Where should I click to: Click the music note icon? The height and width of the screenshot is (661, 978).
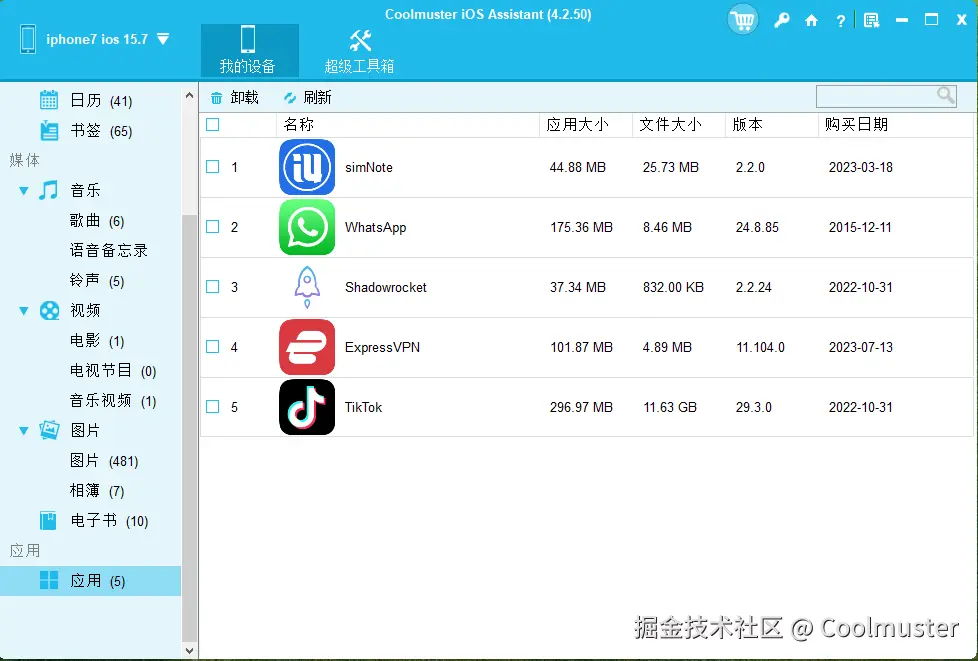coord(49,190)
